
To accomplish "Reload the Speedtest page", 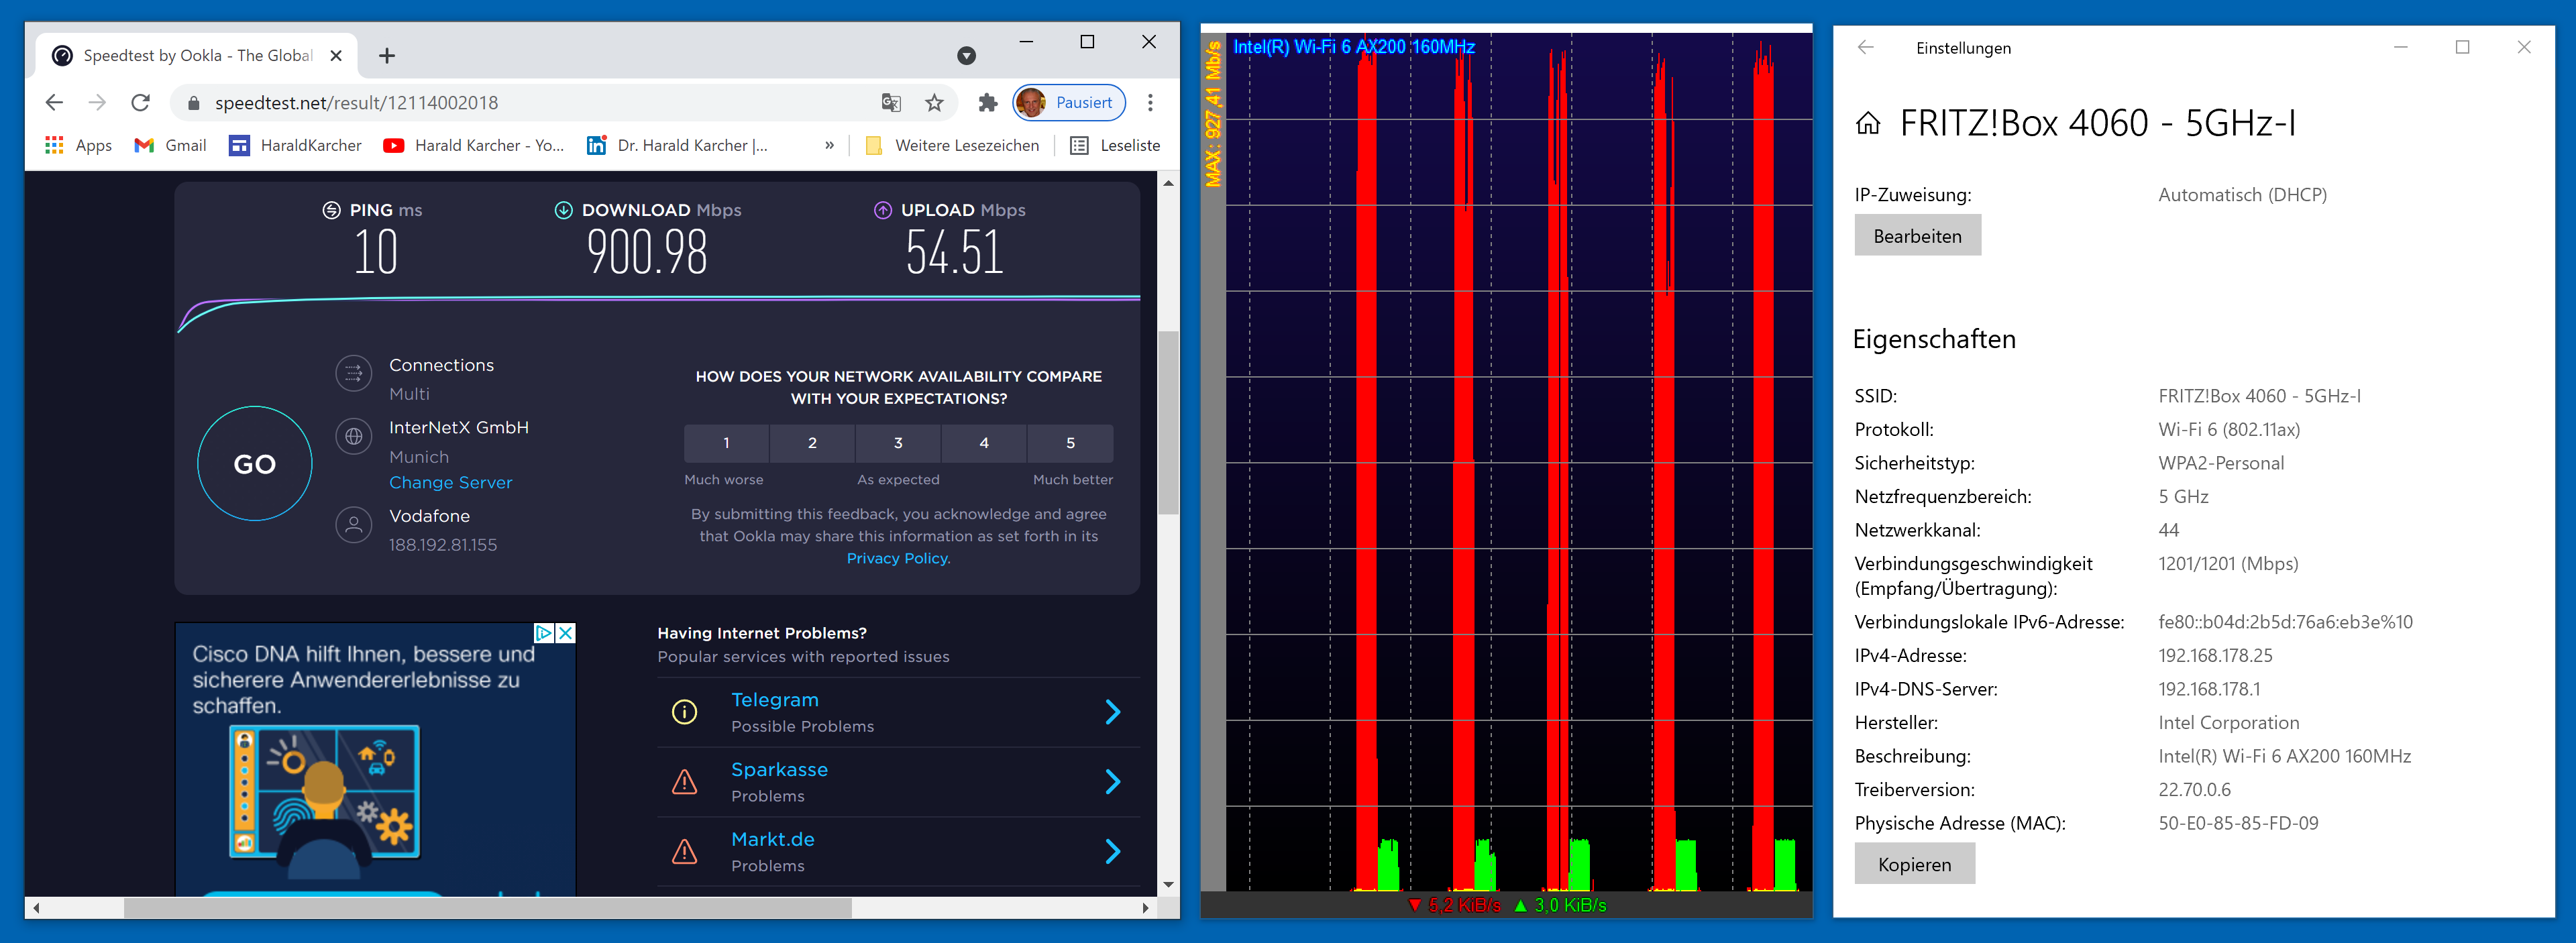I will [141, 103].
